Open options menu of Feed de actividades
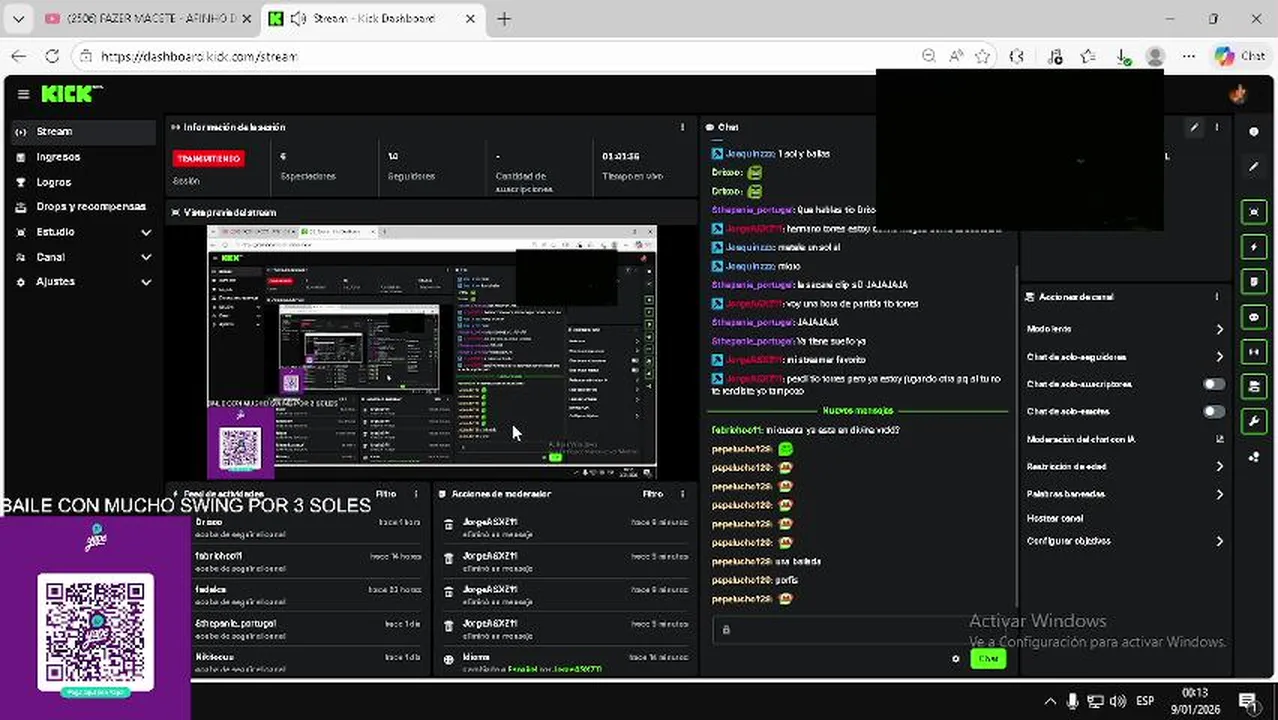 (417, 494)
